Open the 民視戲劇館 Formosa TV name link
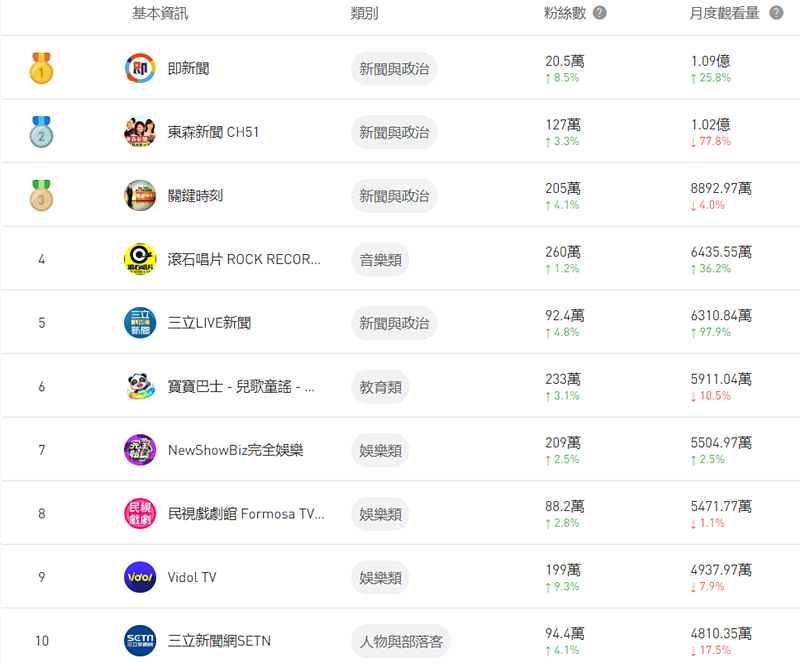 coord(246,513)
